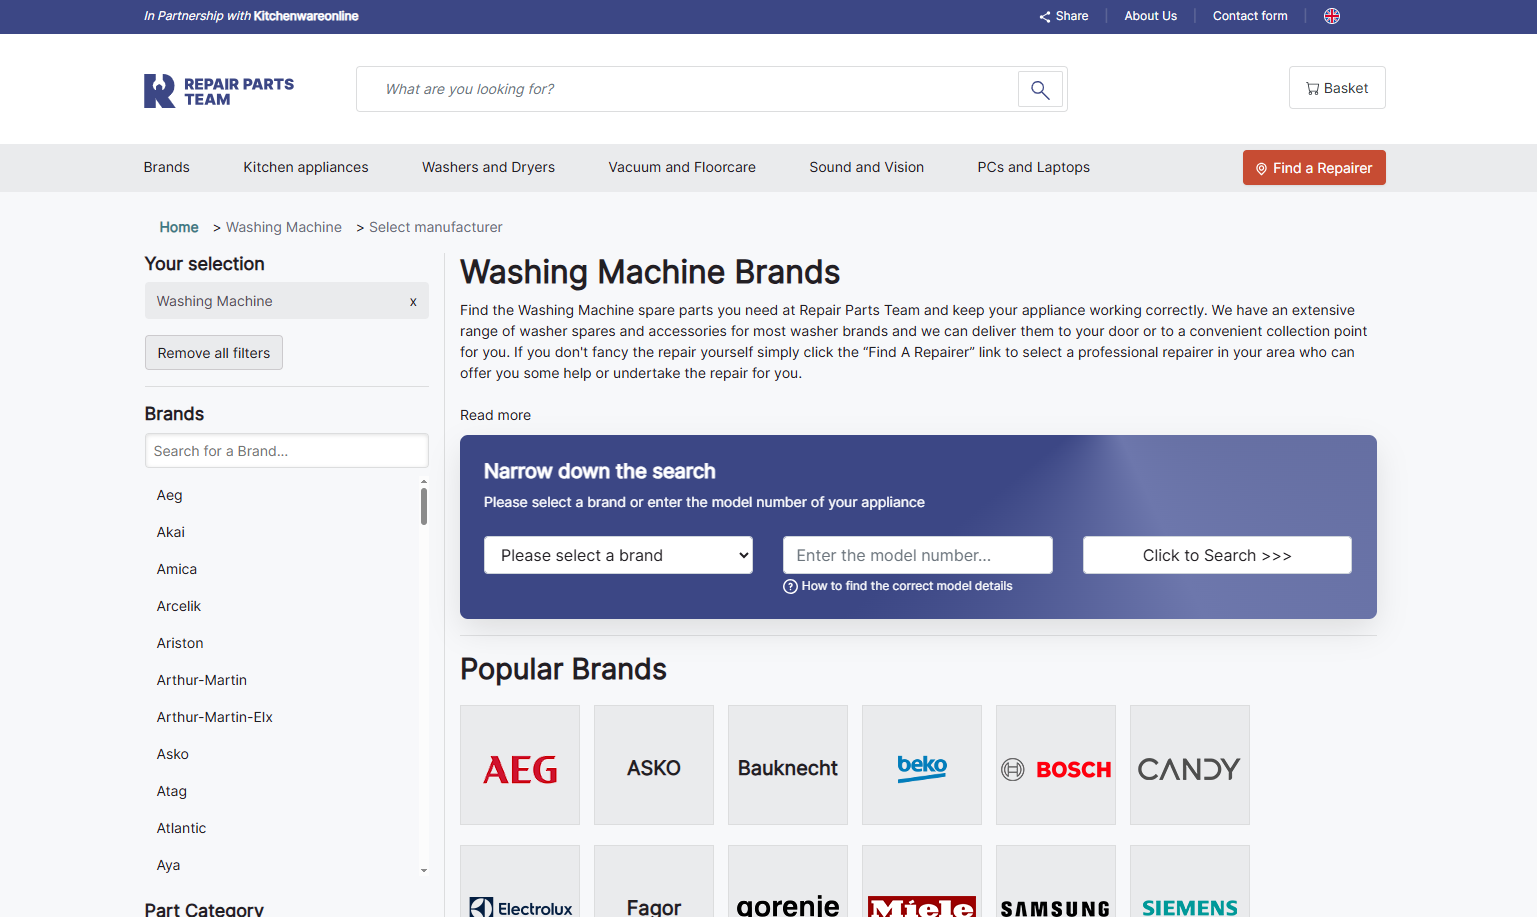Screen dimensions: 1537x917
Task: Choose the Beko brand logo tile
Action: pos(922,765)
